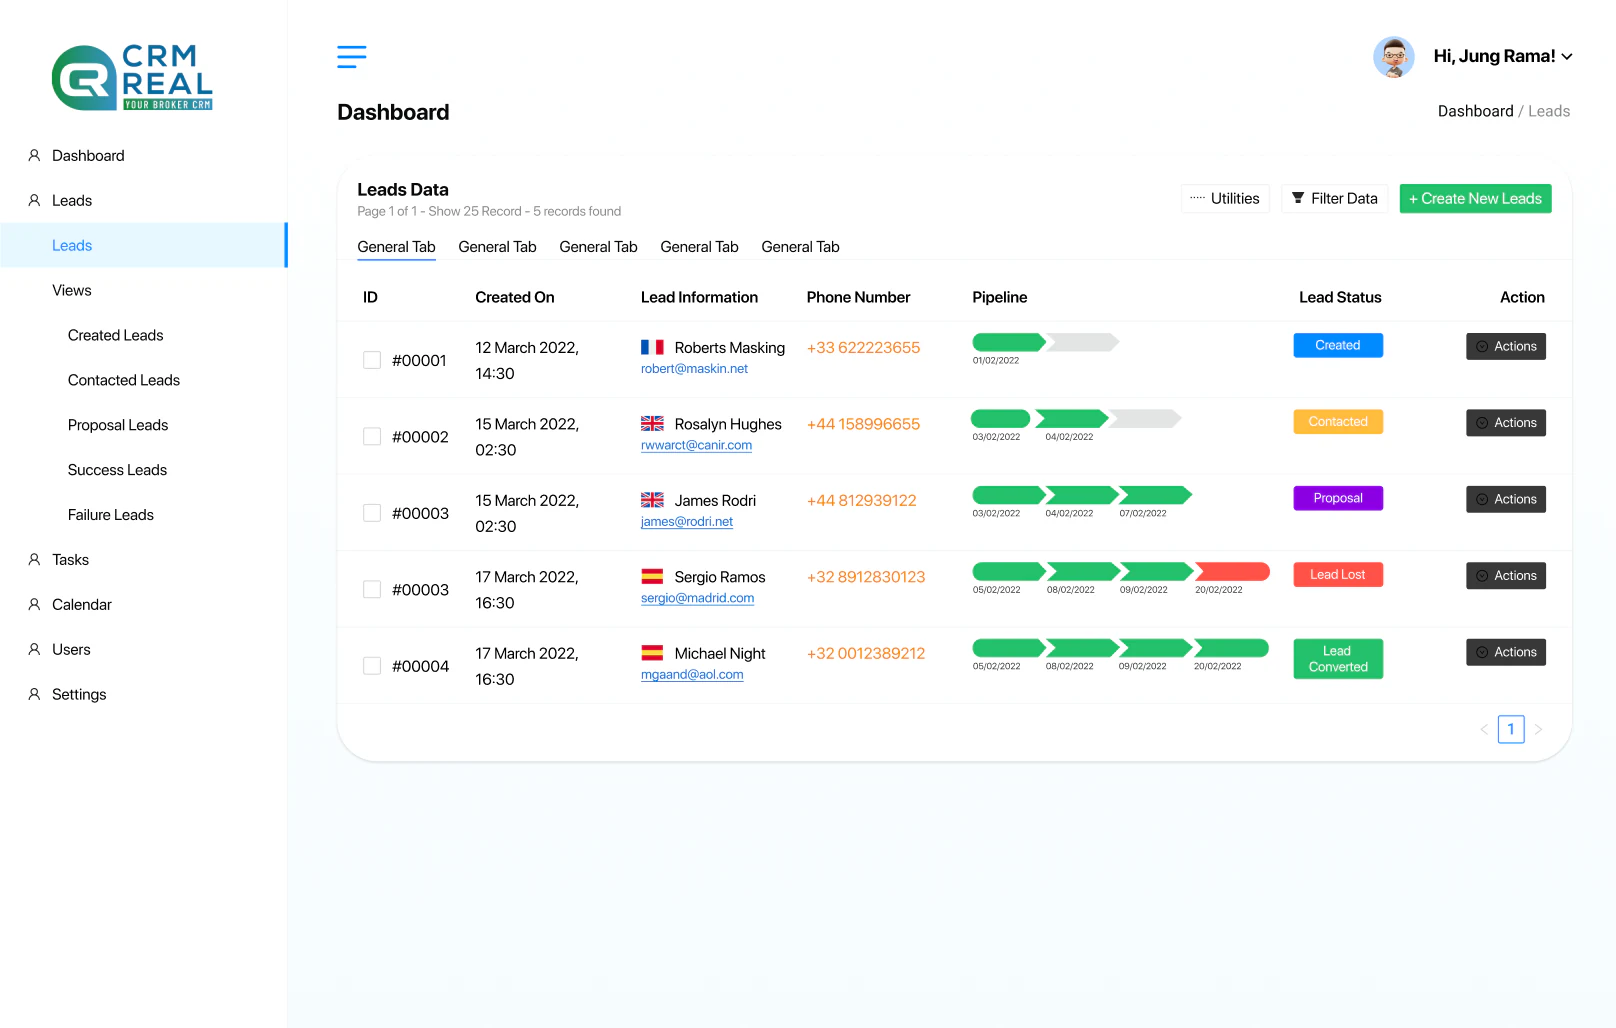1616x1028 pixels.
Task: Click the Filter Data button
Action: 1334,198
